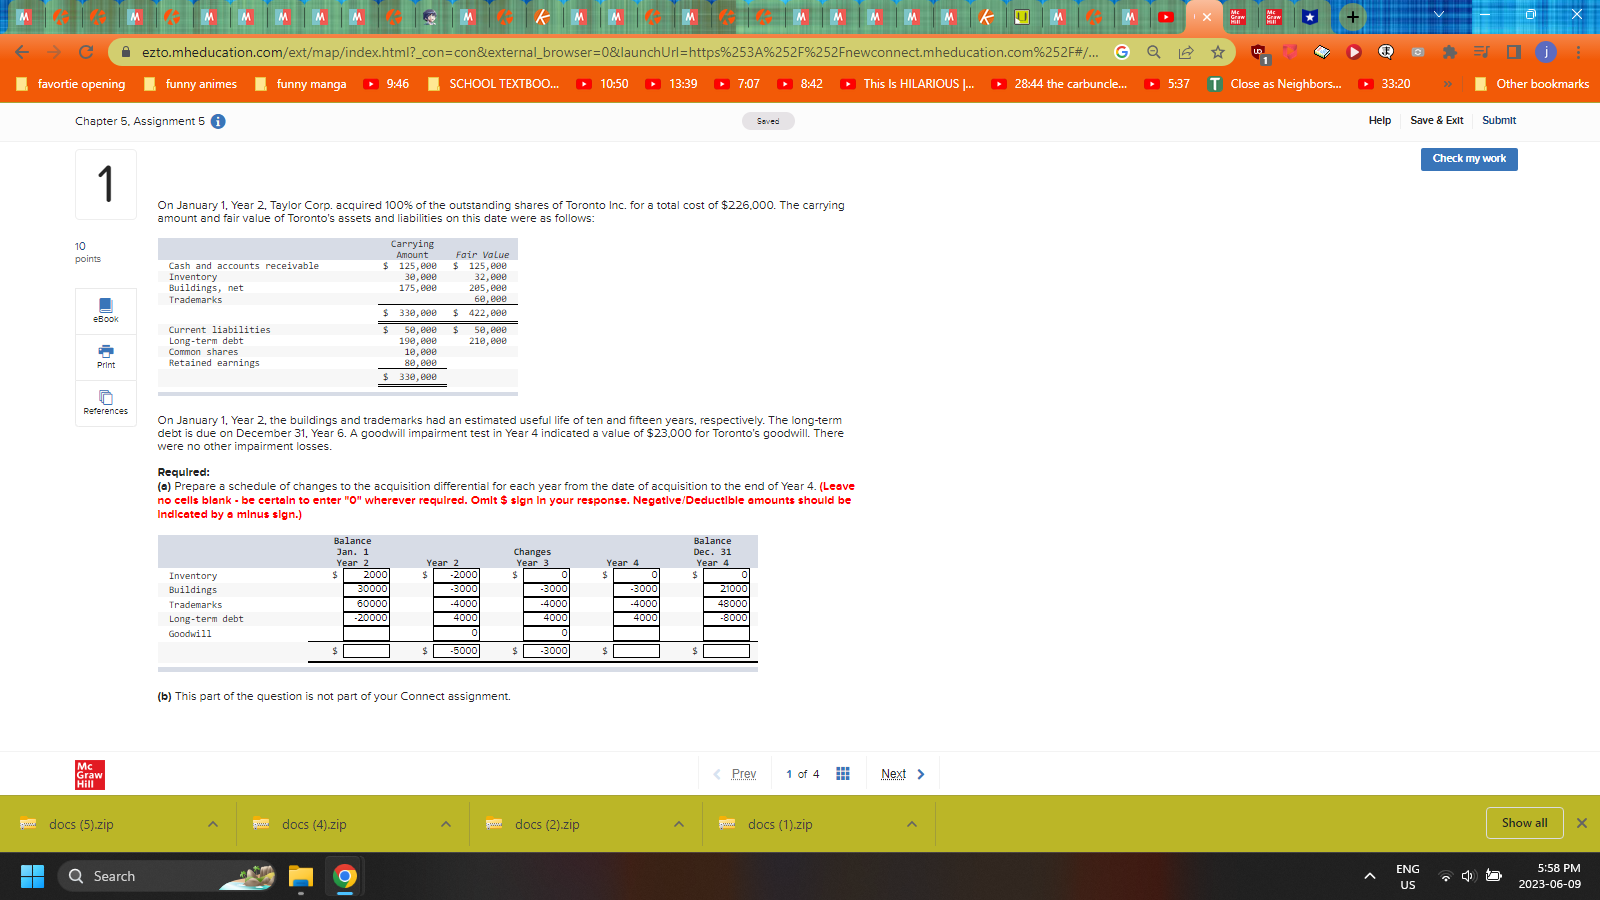Show more bookmarks with the double chevron
This screenshot has width=1600, height=900.
click(1446, 84)
